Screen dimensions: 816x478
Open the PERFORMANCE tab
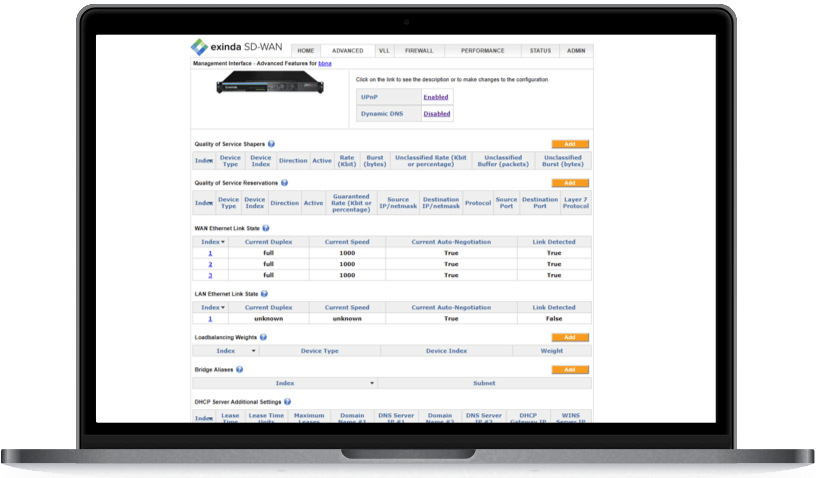tap(482, 50)
